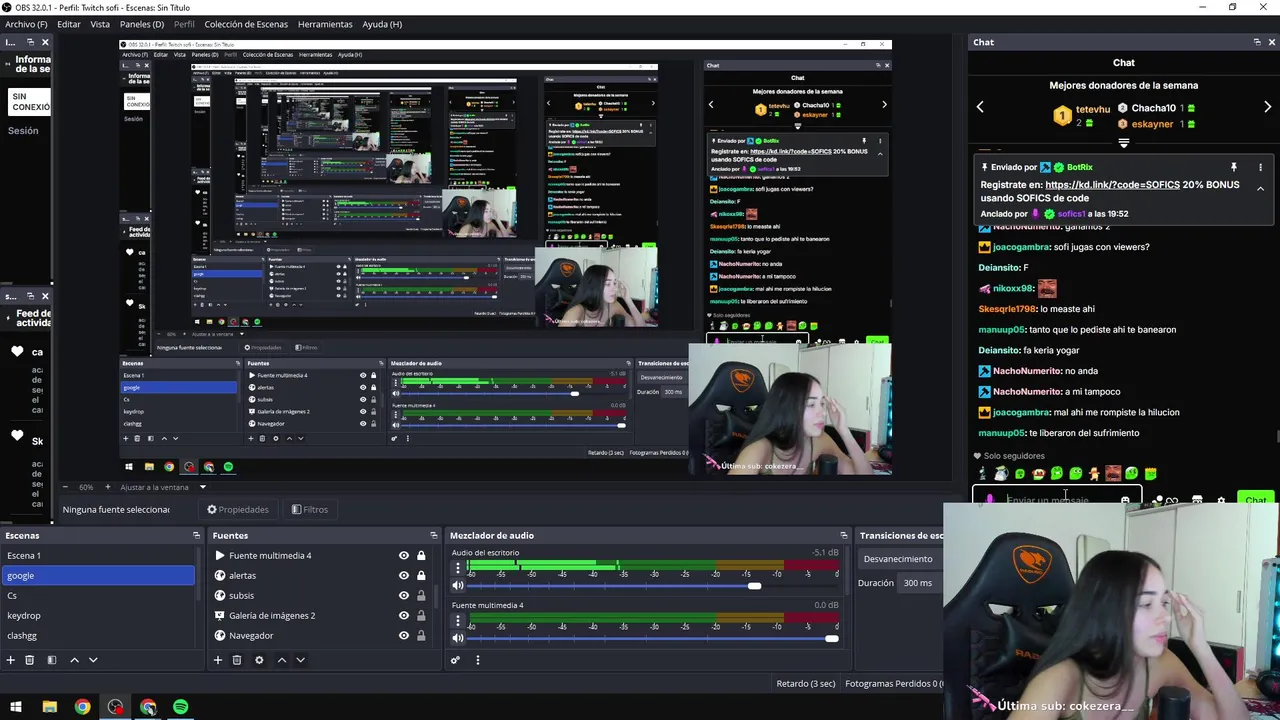Undock the Escenas panel with the float icon
Screen dimensions: 1280x720
tap(197, 535)
